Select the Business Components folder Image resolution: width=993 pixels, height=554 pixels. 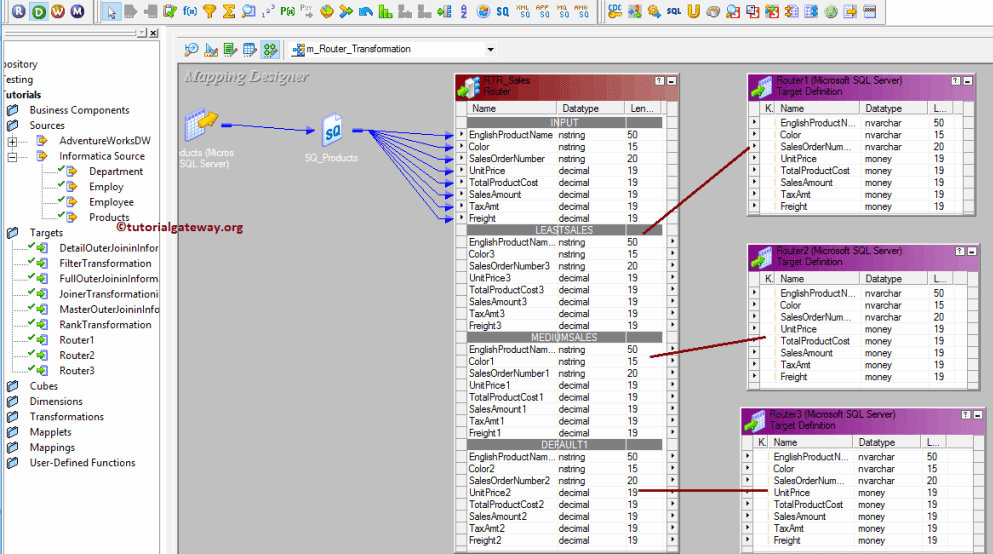coord(79,110)
